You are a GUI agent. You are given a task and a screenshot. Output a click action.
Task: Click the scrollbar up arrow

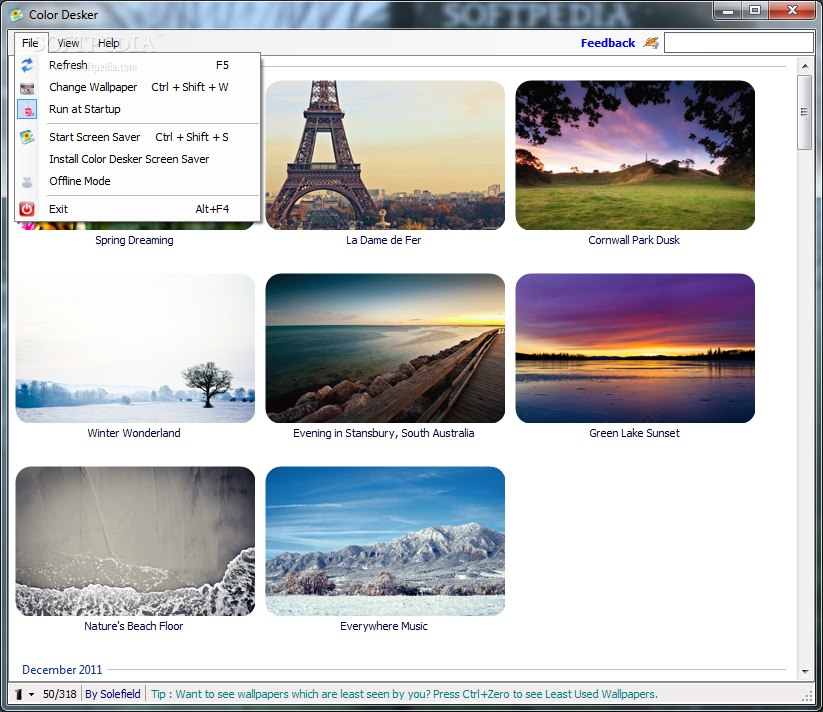pos(805,66)
